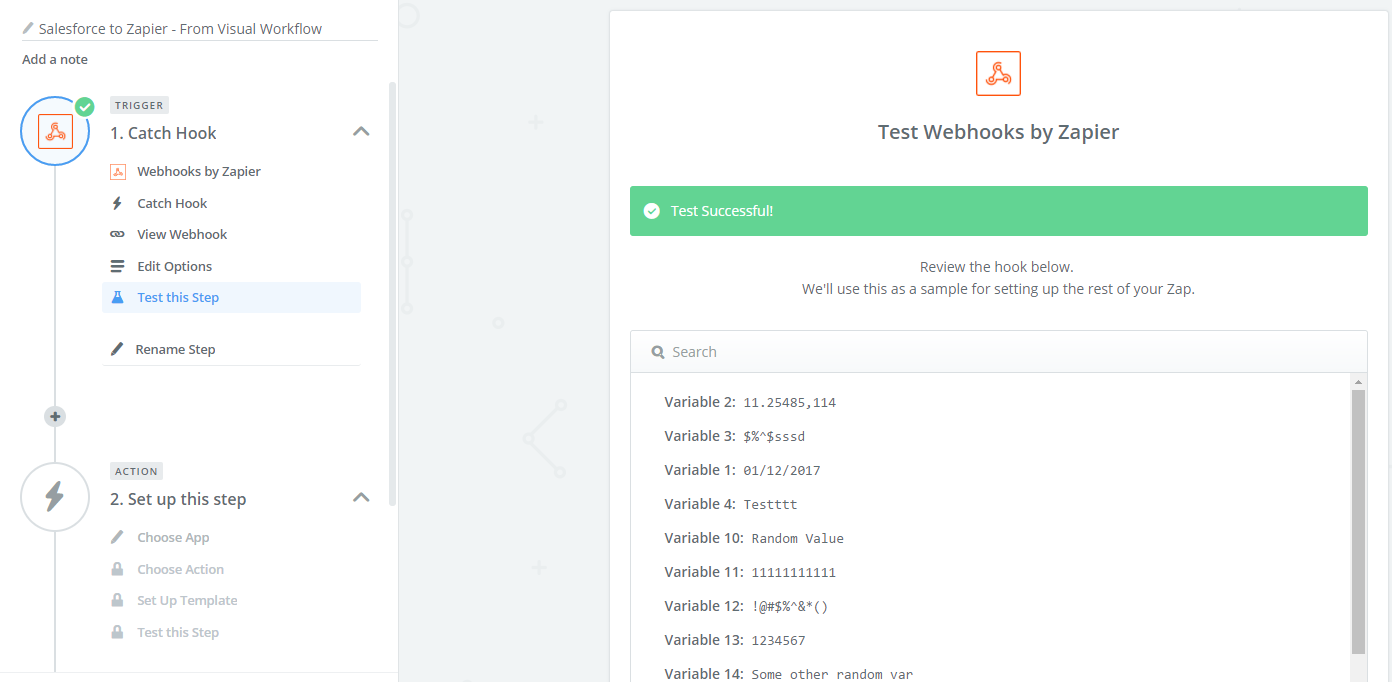Select Catch Hook menu item under trigger

172,203
